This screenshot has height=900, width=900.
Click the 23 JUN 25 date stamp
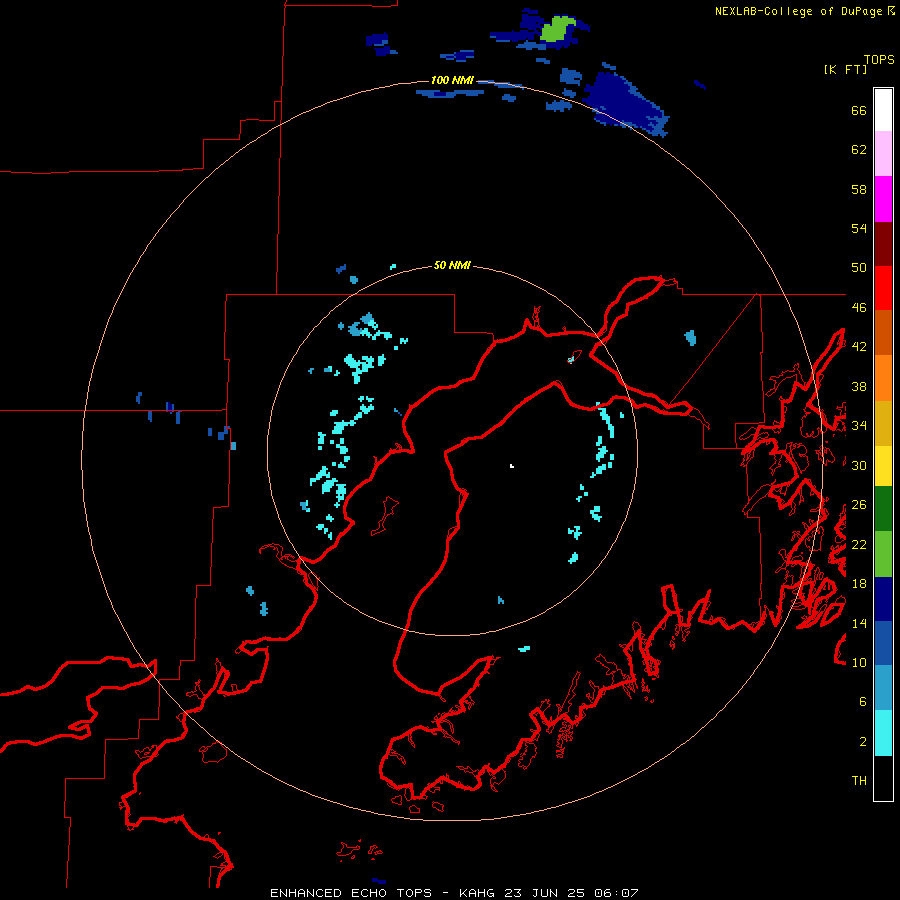click(x=544, y=893)
